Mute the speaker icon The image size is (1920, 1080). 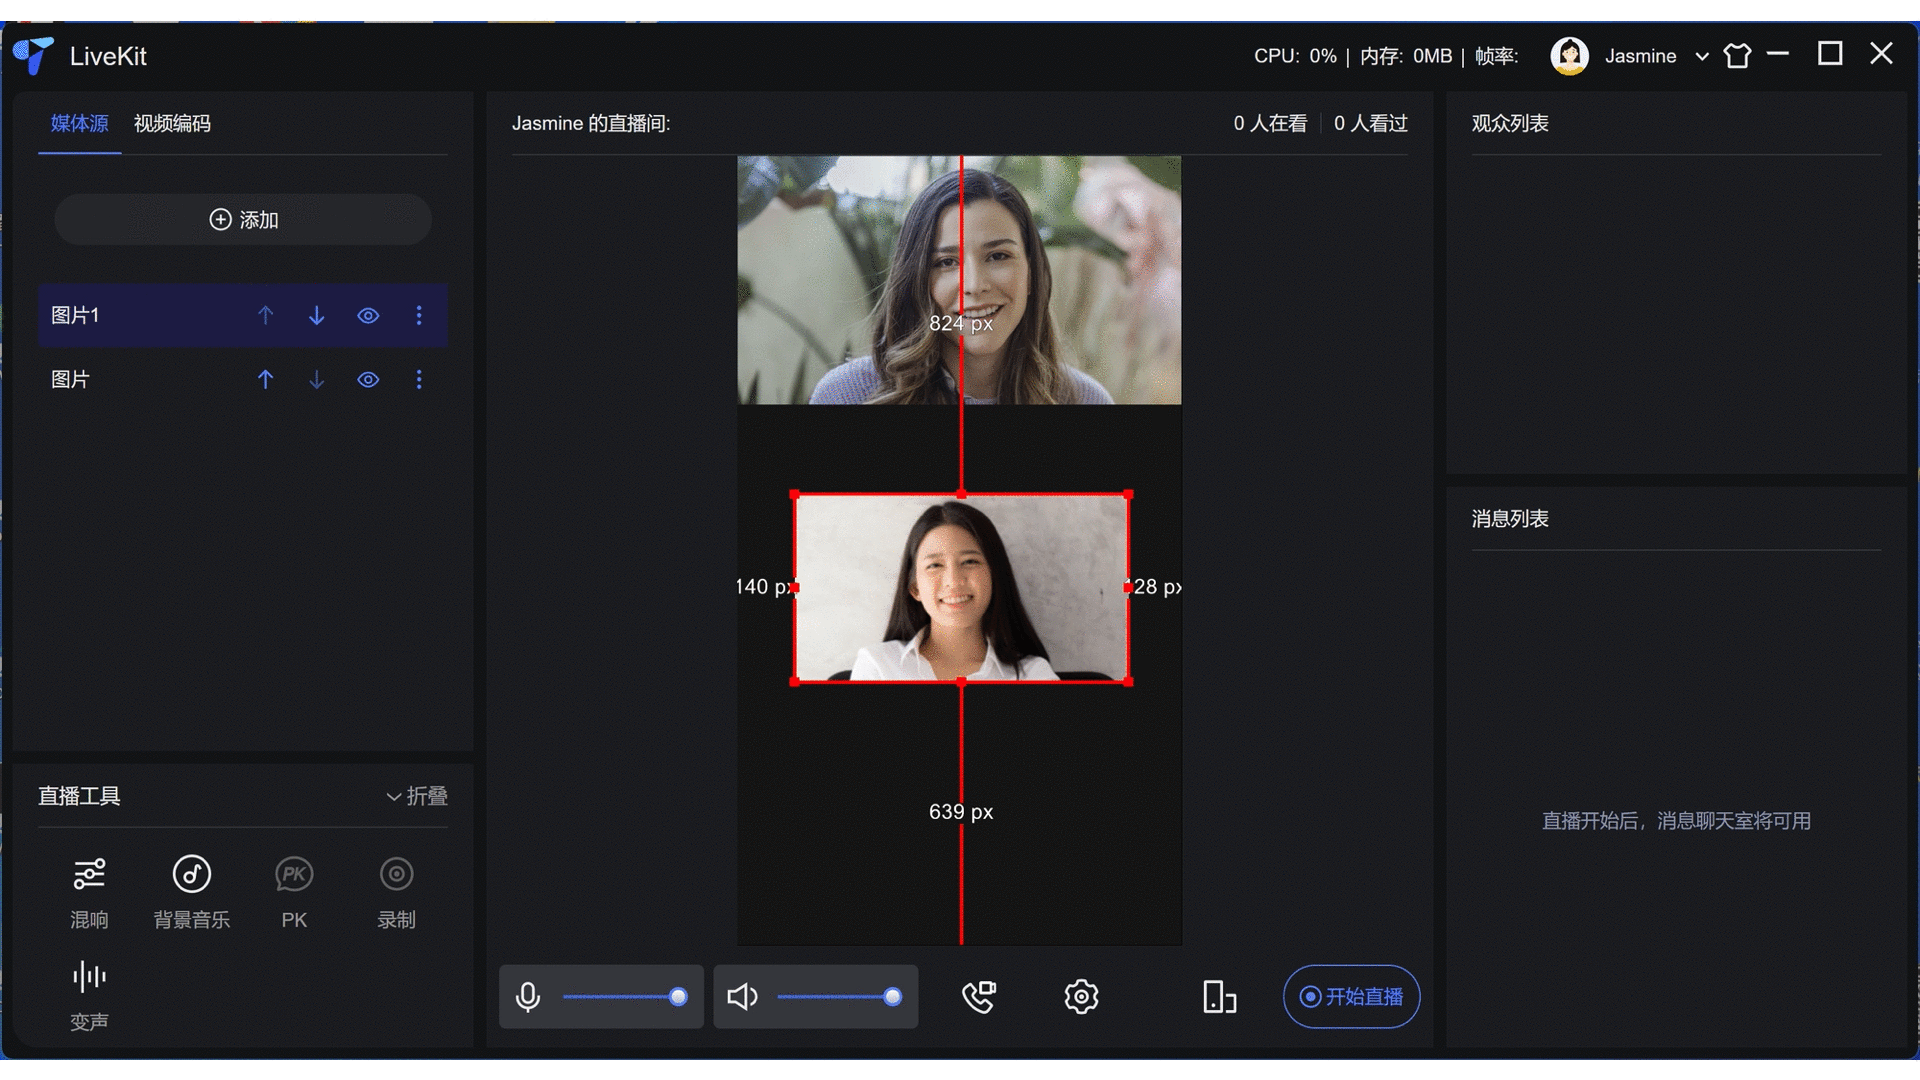tap(742, 997)
